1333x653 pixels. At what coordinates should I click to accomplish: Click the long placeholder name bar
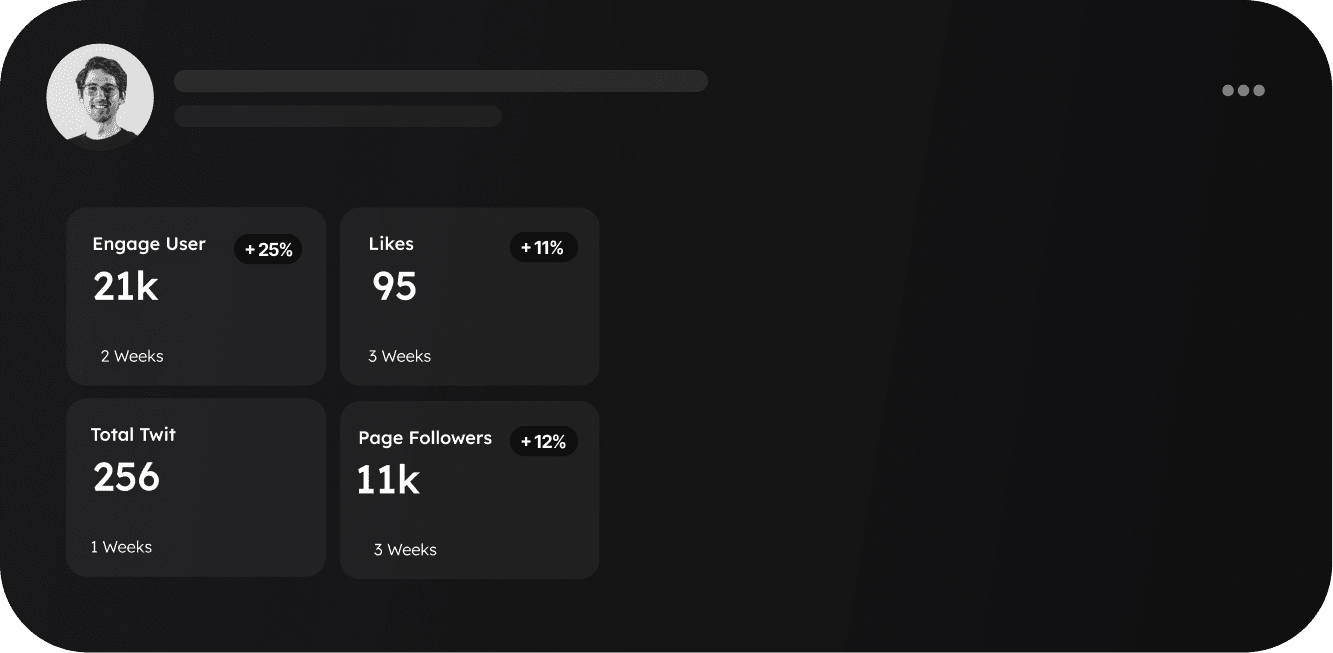(441, 81)
